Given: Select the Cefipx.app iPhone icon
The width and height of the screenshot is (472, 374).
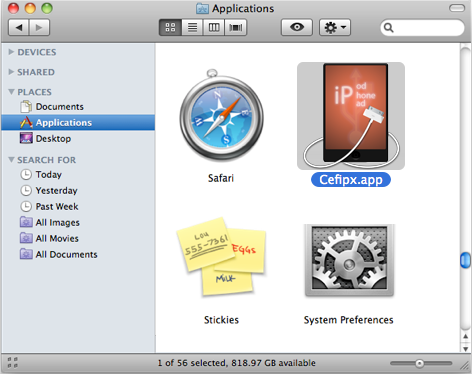Looking at the screenshot, I should tap(351, 116).
